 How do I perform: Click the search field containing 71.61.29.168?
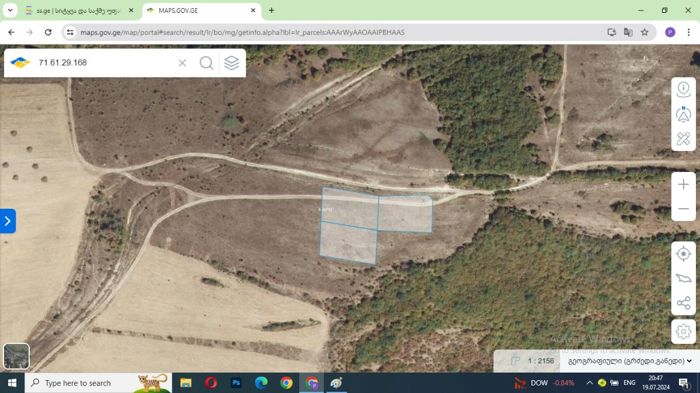[x=105, y=63]
